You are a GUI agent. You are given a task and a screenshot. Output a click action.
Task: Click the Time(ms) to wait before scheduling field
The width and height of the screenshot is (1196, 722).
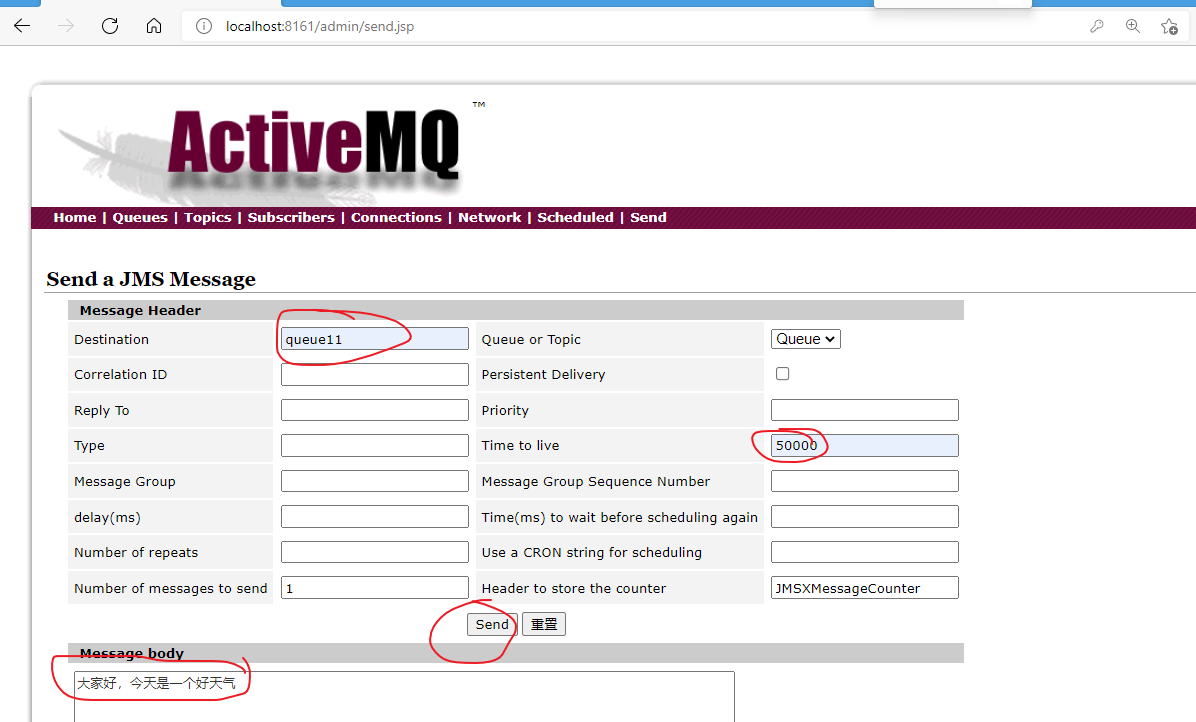point(864,516)
